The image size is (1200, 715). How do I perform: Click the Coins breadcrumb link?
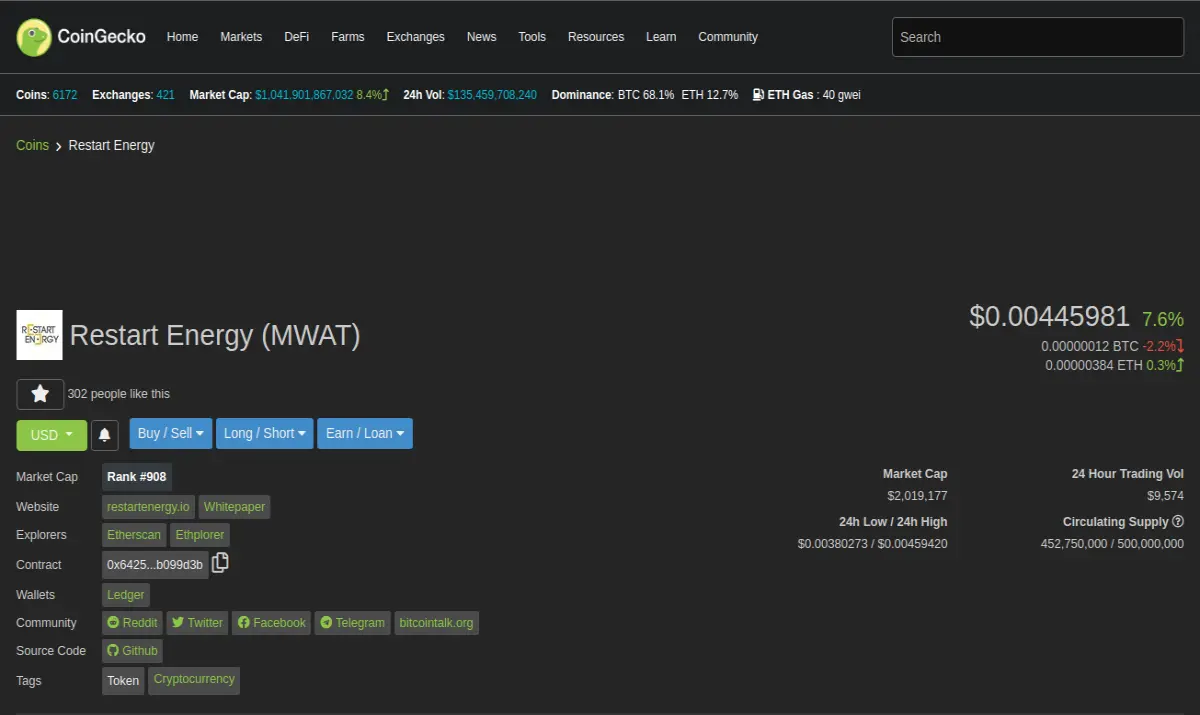pyautogui.click(x=32, y=145)
